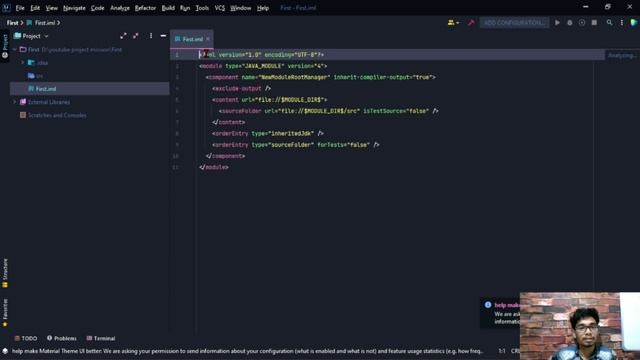Click the notification info icon in the popup
Screen dimensions: 640x360
[x=488, y=305]
